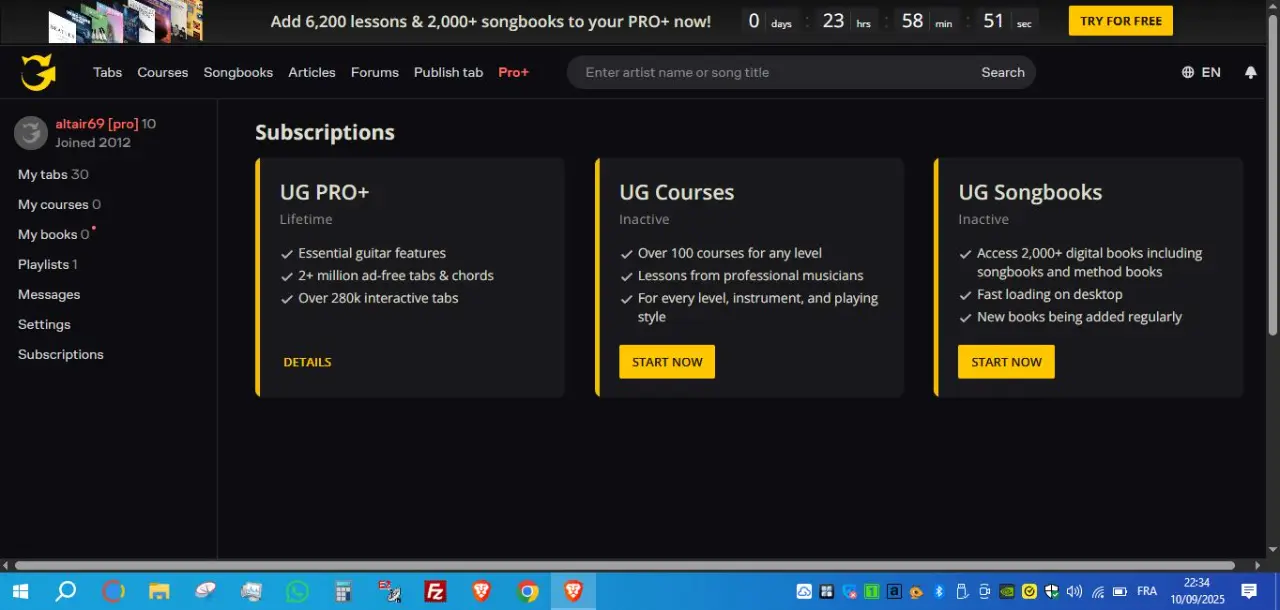Click DETAILS on UG PRO+ card
This screenshot has width=1280, height=610.
pyautogui.click(x=307, y=362)
